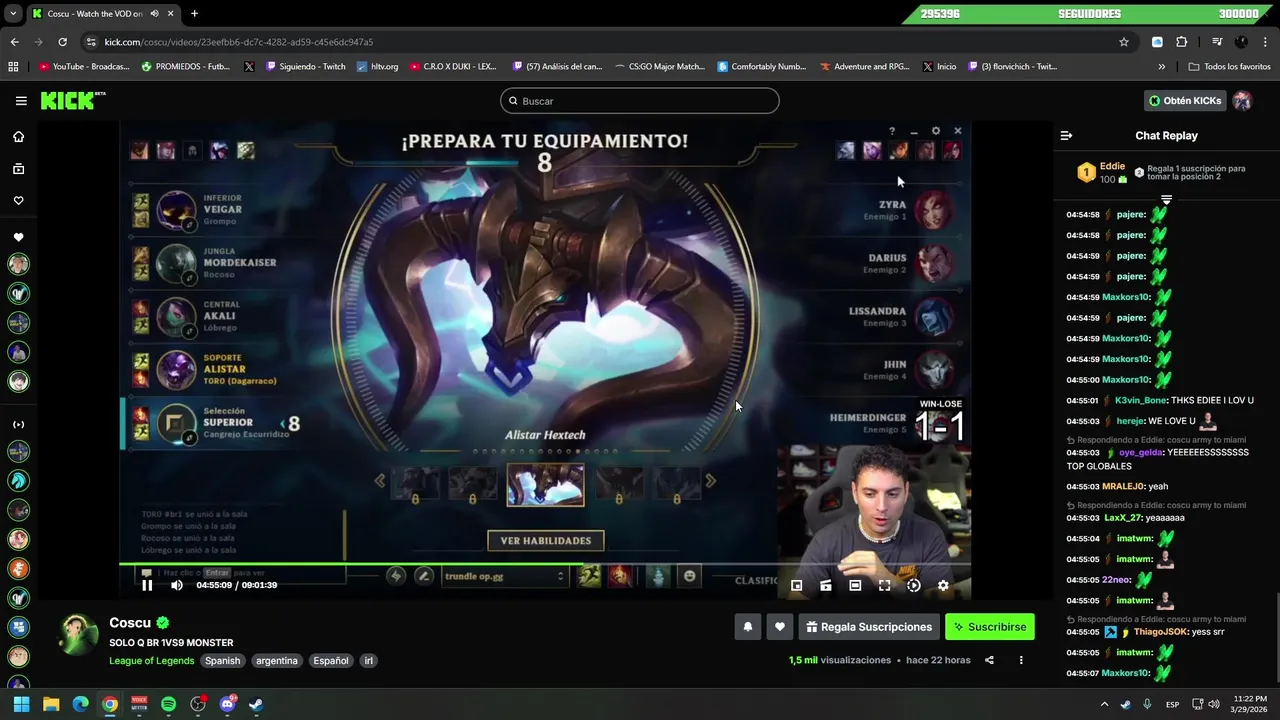Viewport: 1280px width, 720px height.
Task: Pause the video playback
Action: click(x=147, y=585)
